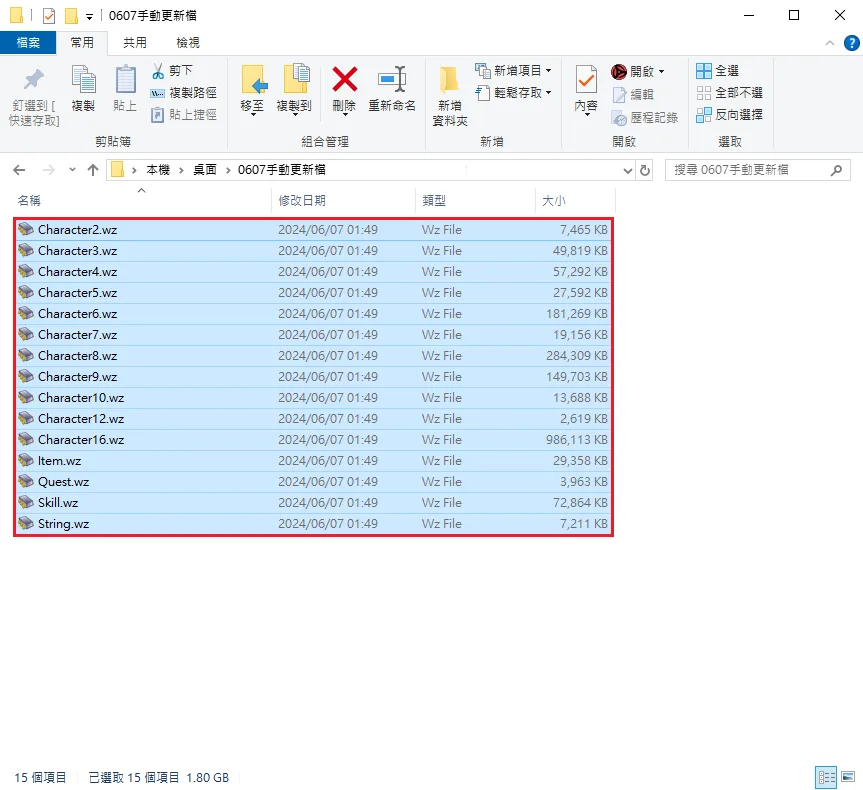Select the Character16.wz file
Image resolution: width=863 pixels, height=790 pixels.
point(81,440)
